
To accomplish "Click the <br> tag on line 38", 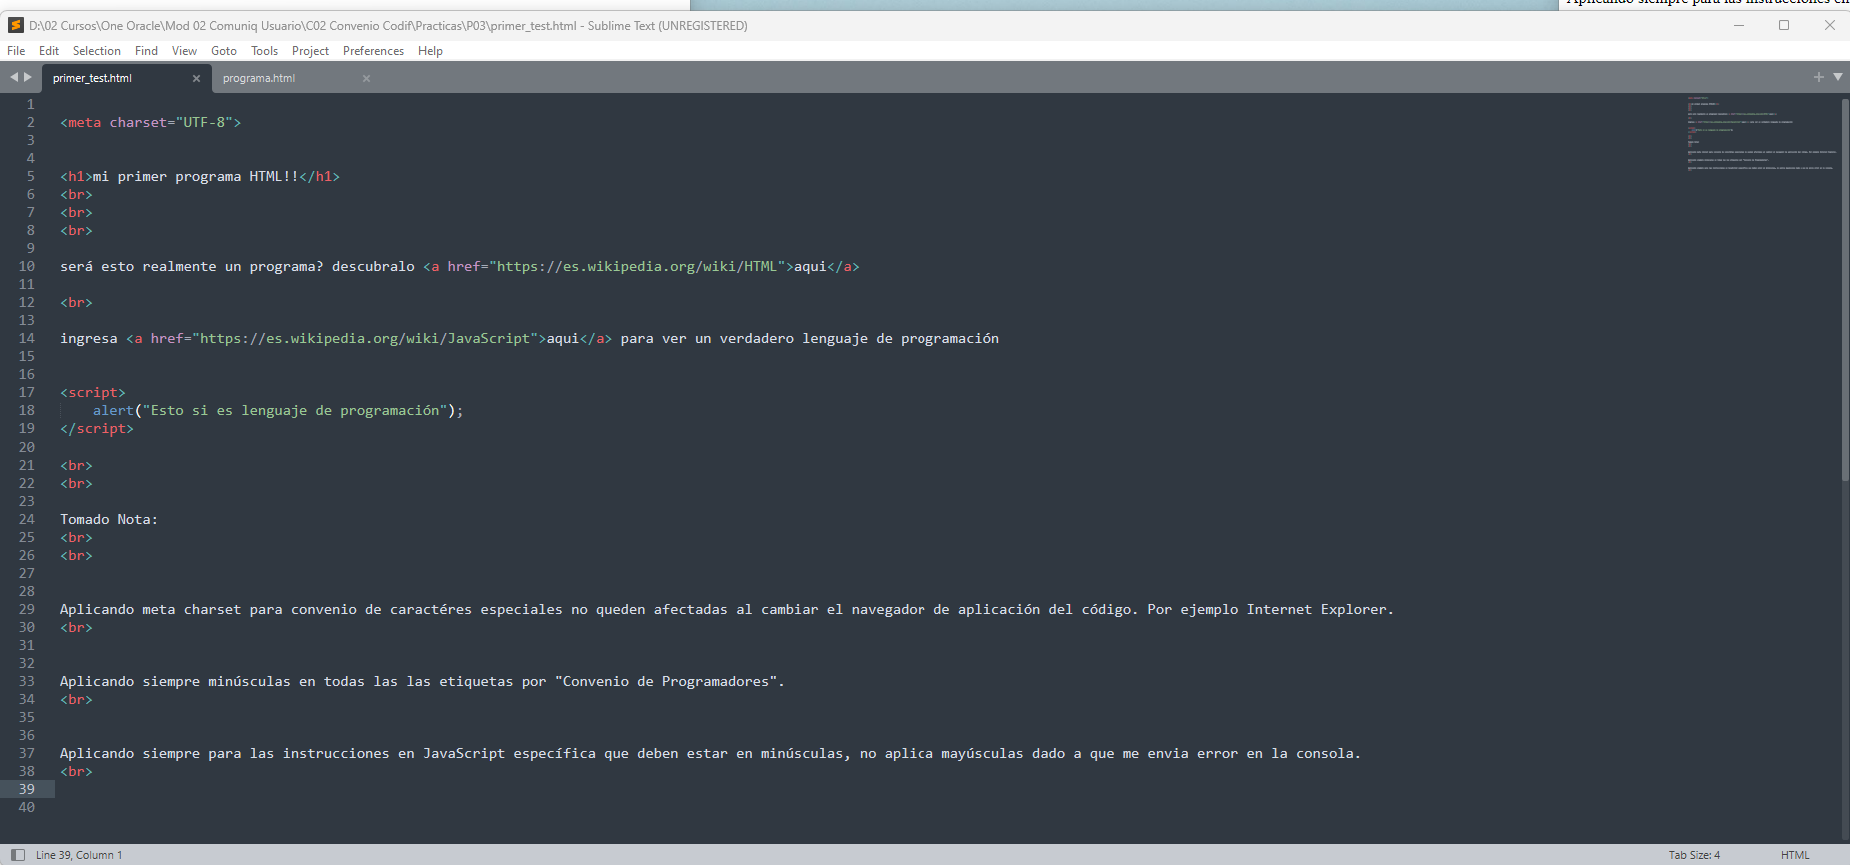I will point(76,771).
